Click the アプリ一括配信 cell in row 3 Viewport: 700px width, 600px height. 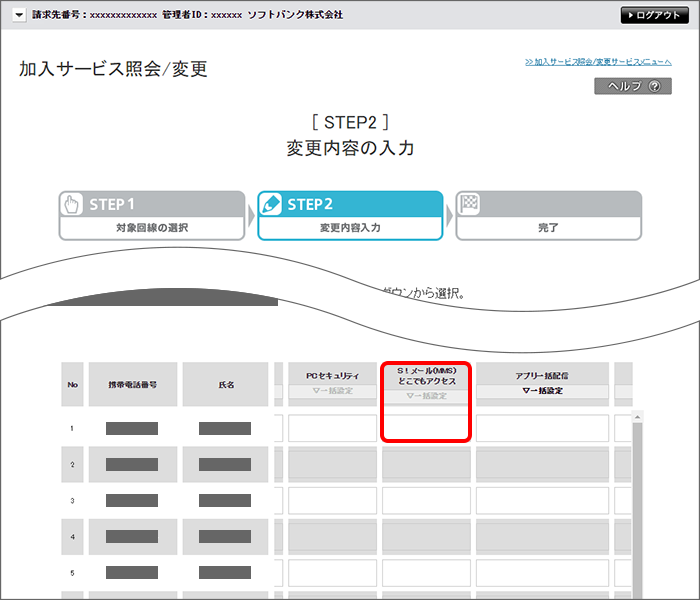pyautogui.click(x=542, y=500)
